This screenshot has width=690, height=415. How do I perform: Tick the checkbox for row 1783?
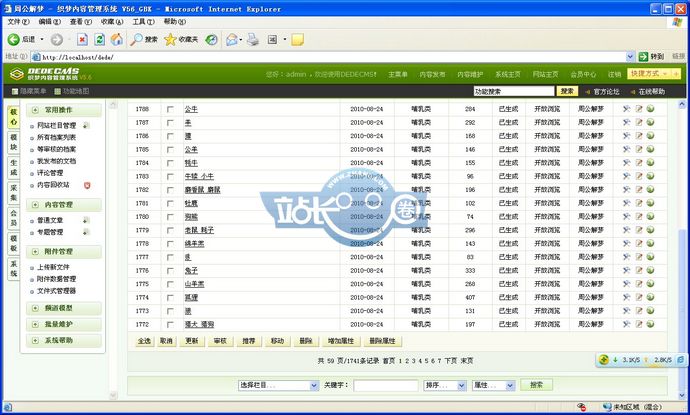170,176
